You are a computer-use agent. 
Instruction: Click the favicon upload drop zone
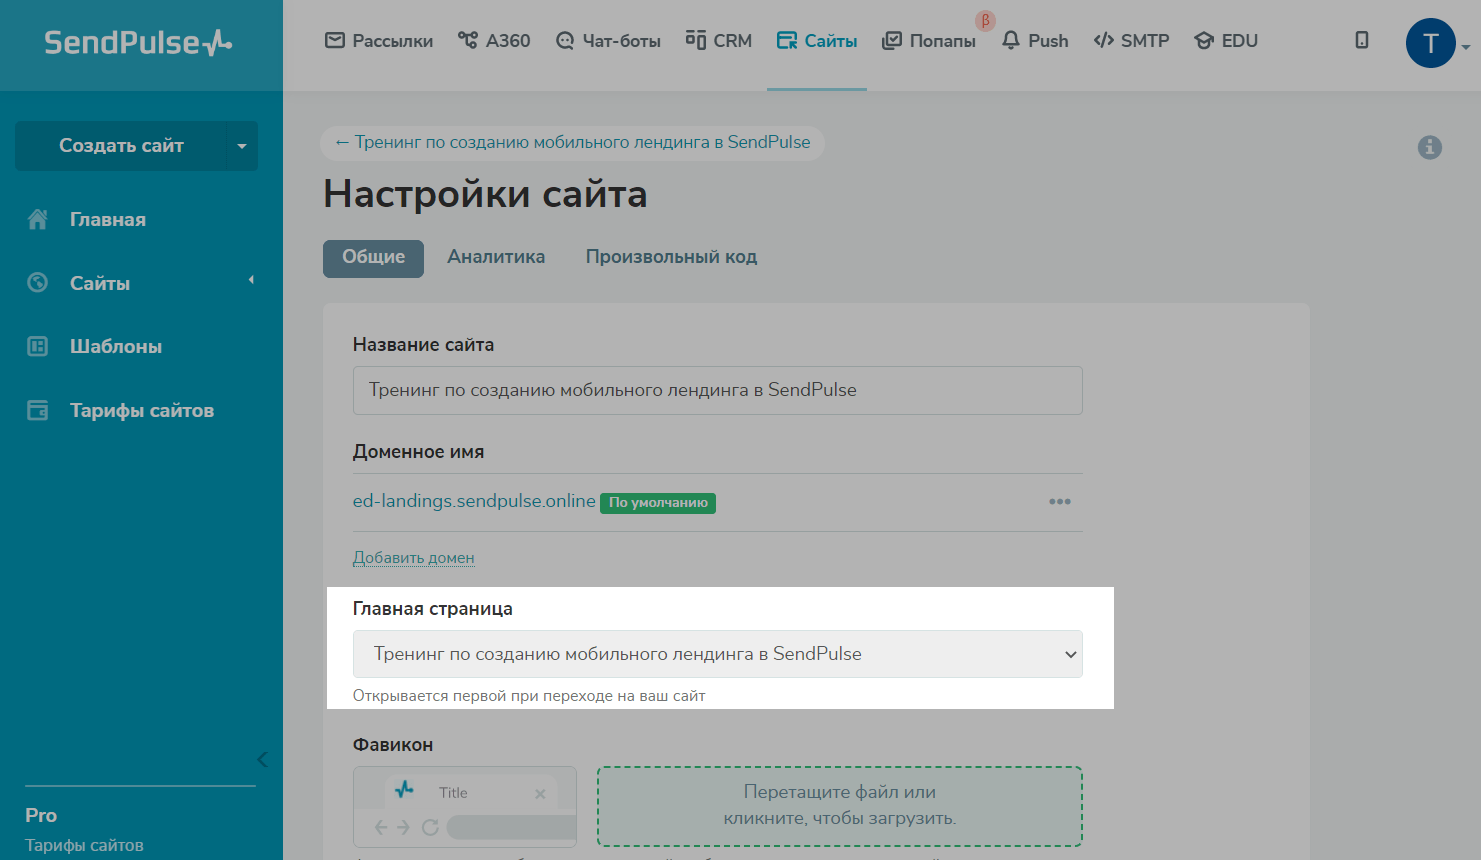click(840, 806)
